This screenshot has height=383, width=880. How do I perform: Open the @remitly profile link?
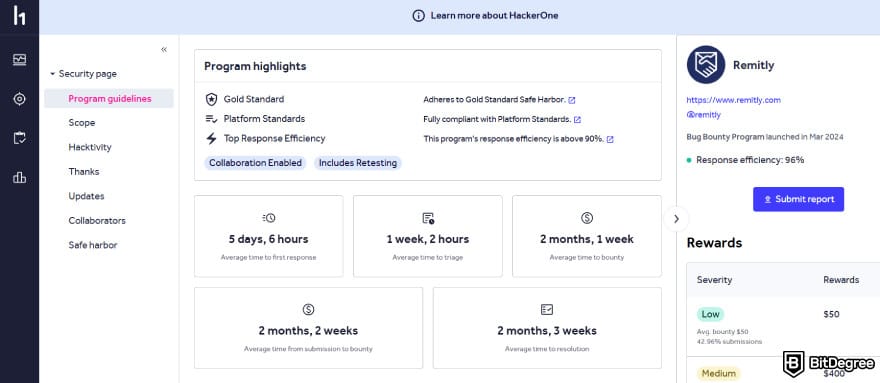click(704, 115)
